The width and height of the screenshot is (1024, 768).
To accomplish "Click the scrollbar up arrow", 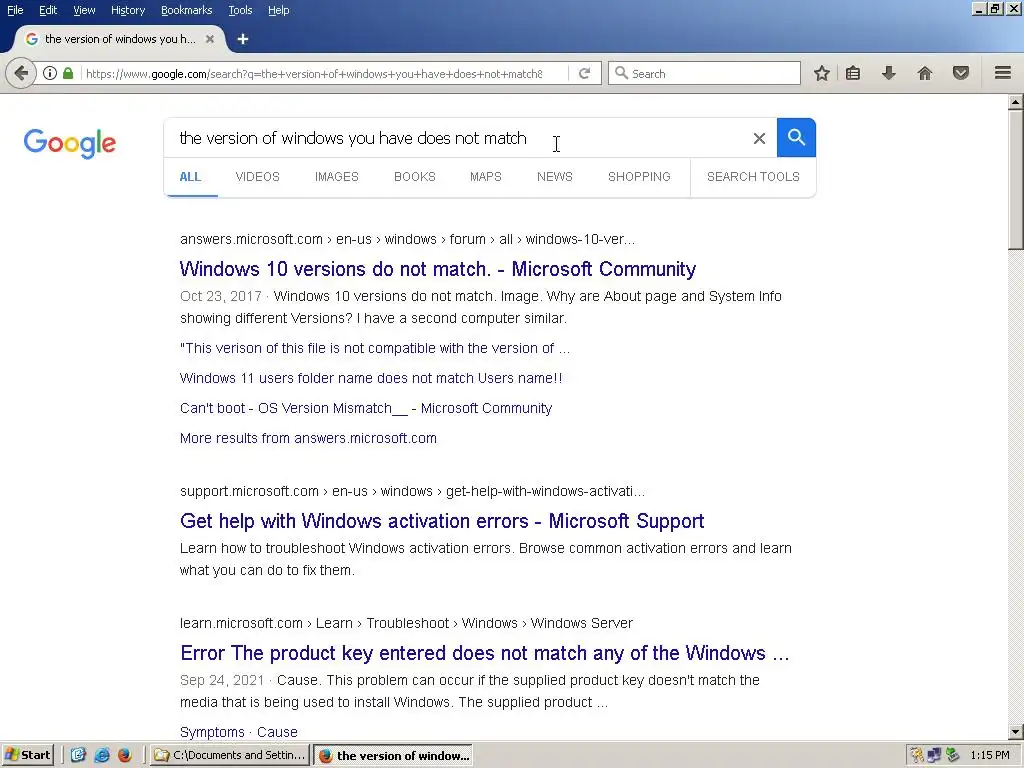I will (x=1016, y=102).
